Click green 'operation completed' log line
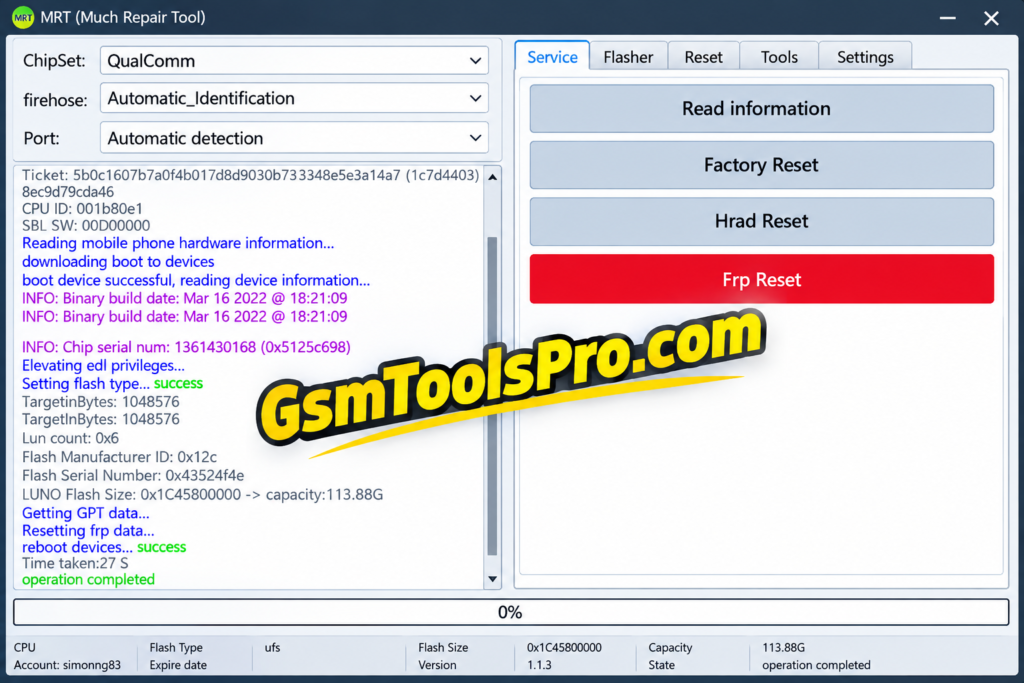This screenshot has width=1024, height=683. (x=88, y=579)
